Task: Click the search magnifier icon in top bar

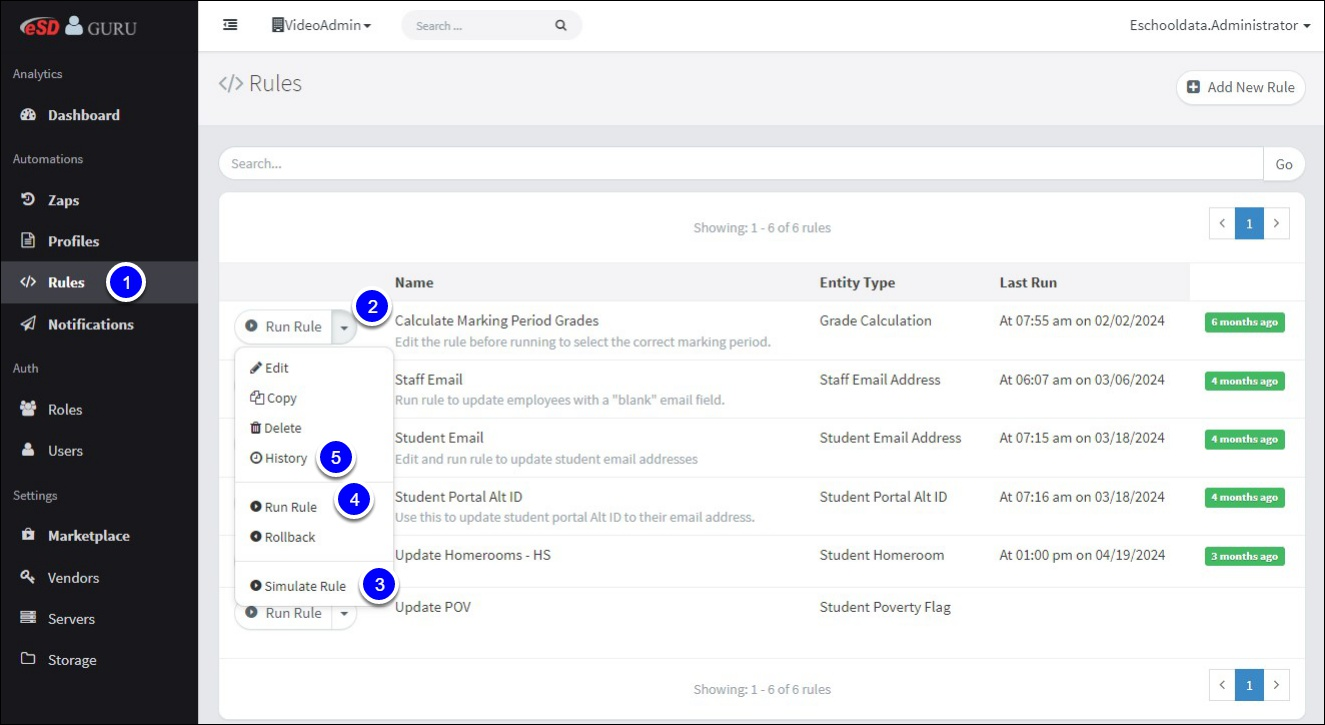Action: point(561,26)
